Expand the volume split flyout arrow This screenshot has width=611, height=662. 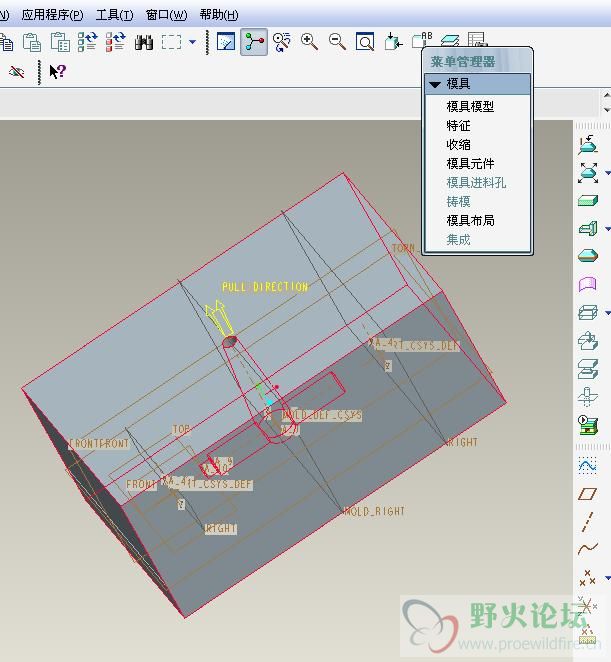[608, 313]
